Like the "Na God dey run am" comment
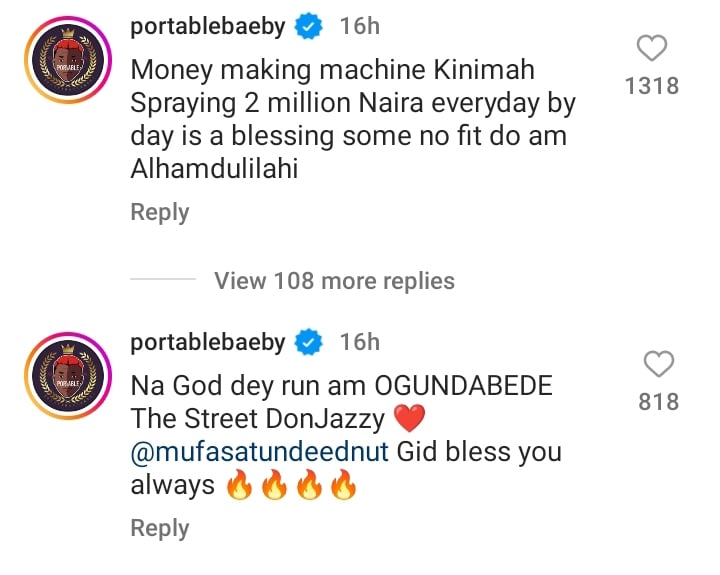The width and height of the screenshot is (720, 575). point(659,364)
